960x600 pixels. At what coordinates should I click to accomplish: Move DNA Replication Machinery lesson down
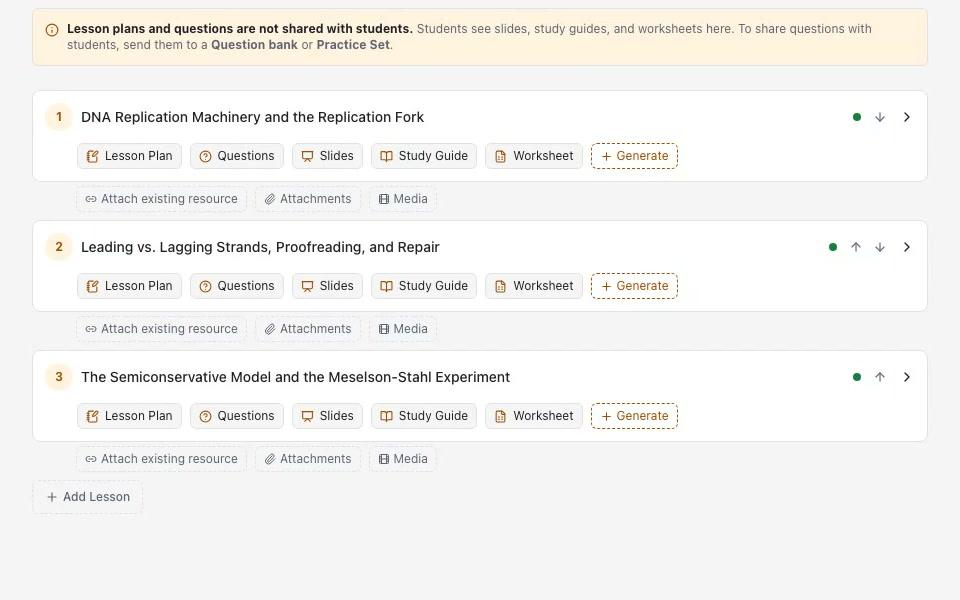click(x=880, y=117)
